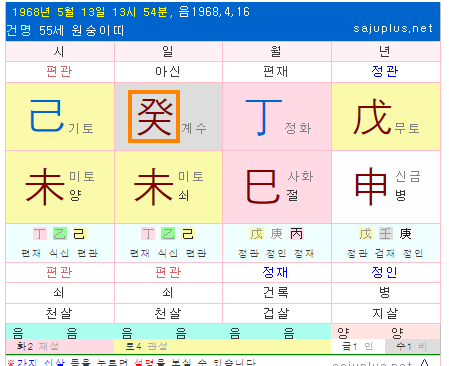The image size is (449, 366).
Task: Click the highlighted day stem character 癸
Action: tap(154, 116)
